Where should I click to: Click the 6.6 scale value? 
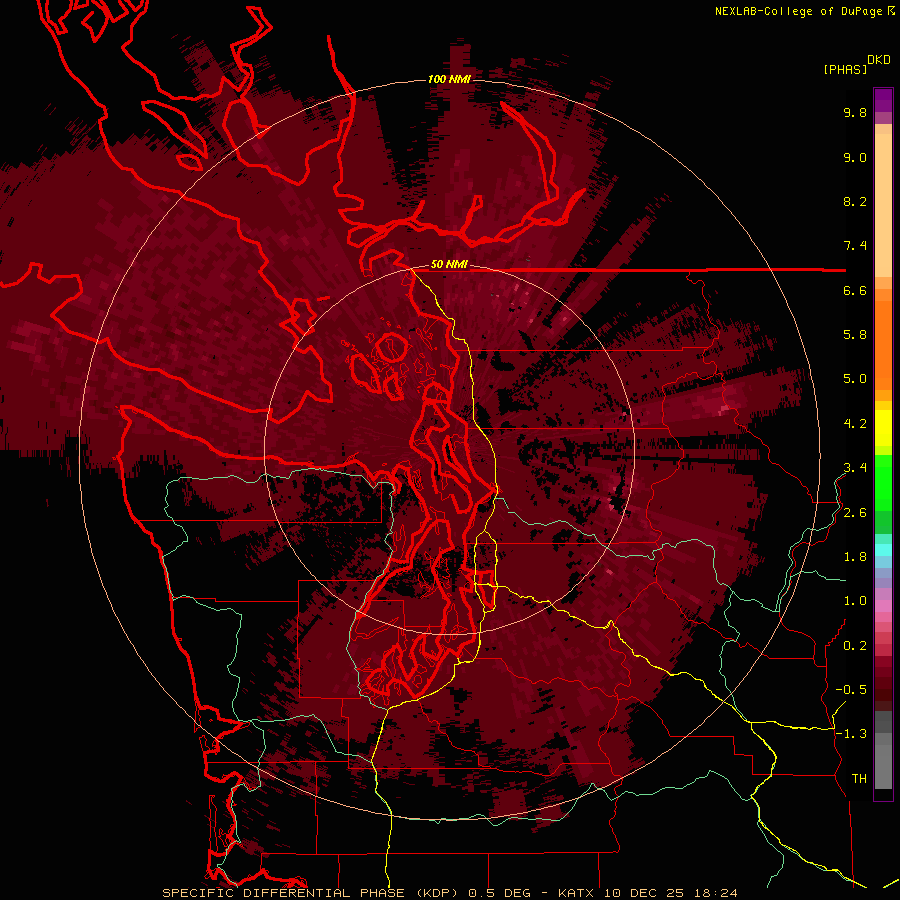(855, 290)
